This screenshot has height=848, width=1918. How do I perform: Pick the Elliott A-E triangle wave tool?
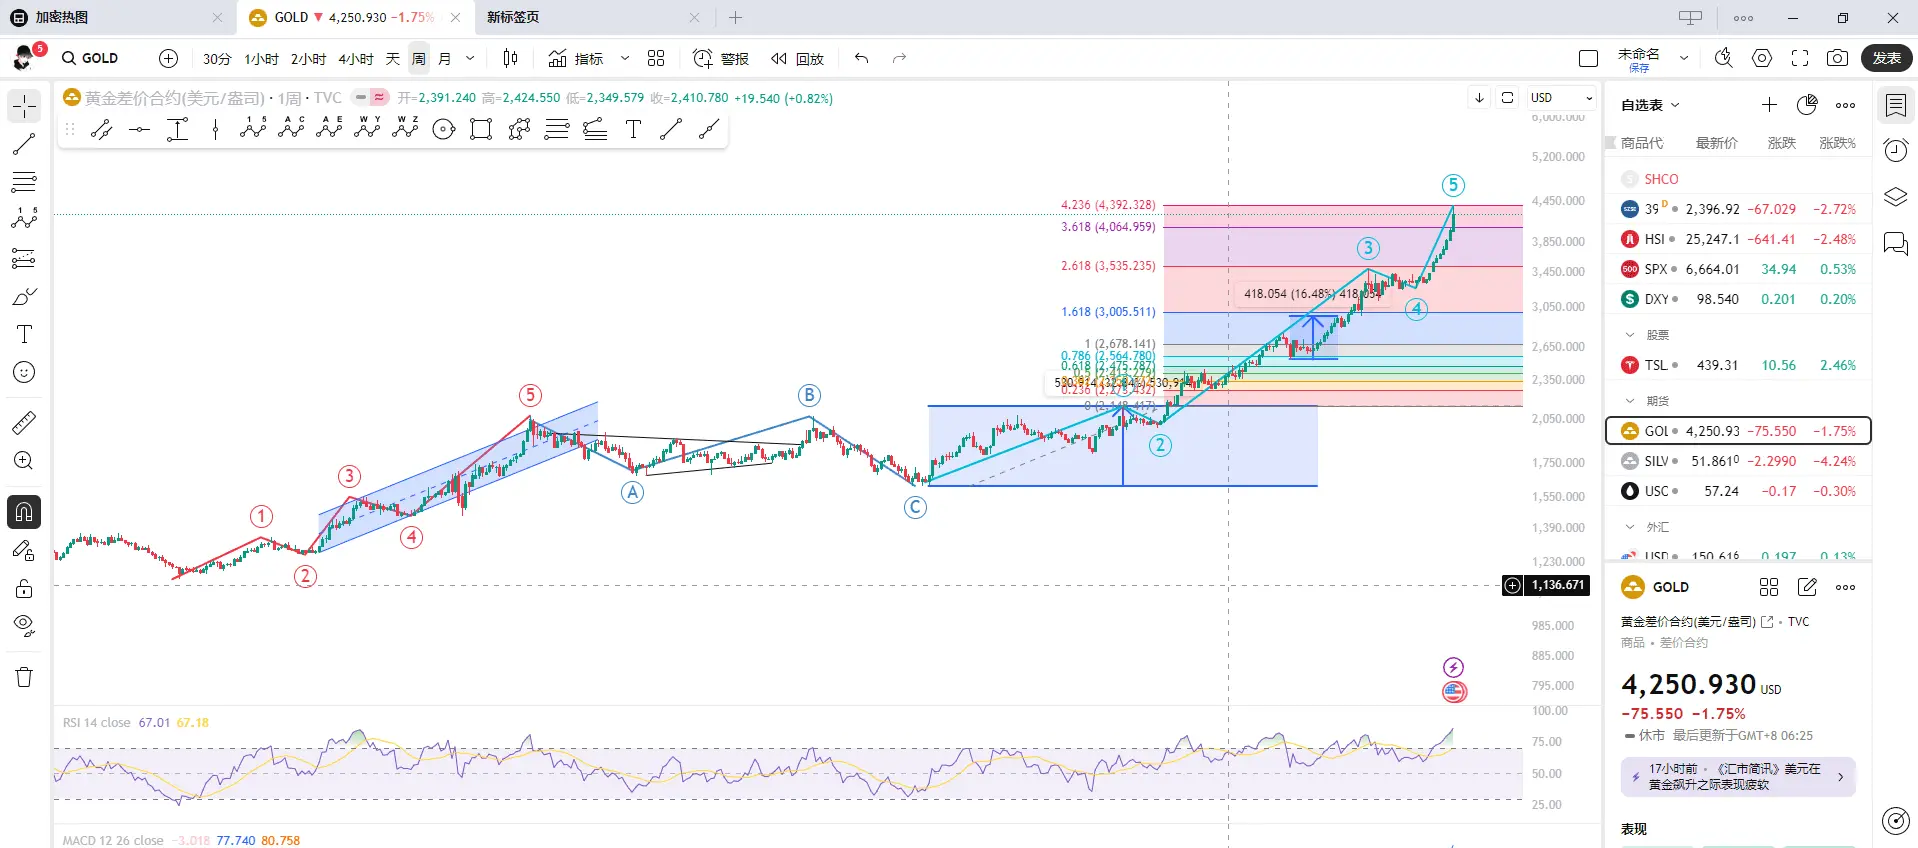pyautogui.click(x=329, y=128)
